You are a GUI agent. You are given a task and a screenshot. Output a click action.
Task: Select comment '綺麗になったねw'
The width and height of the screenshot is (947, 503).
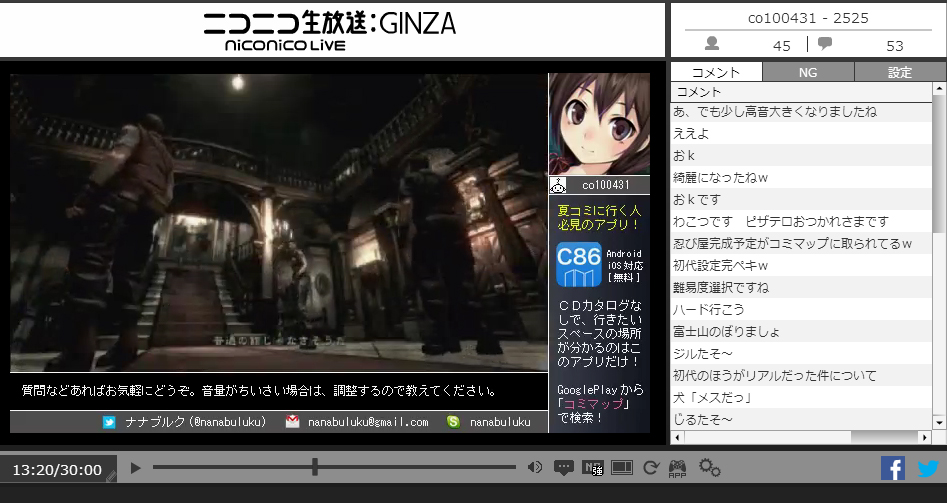pos(801,178)
